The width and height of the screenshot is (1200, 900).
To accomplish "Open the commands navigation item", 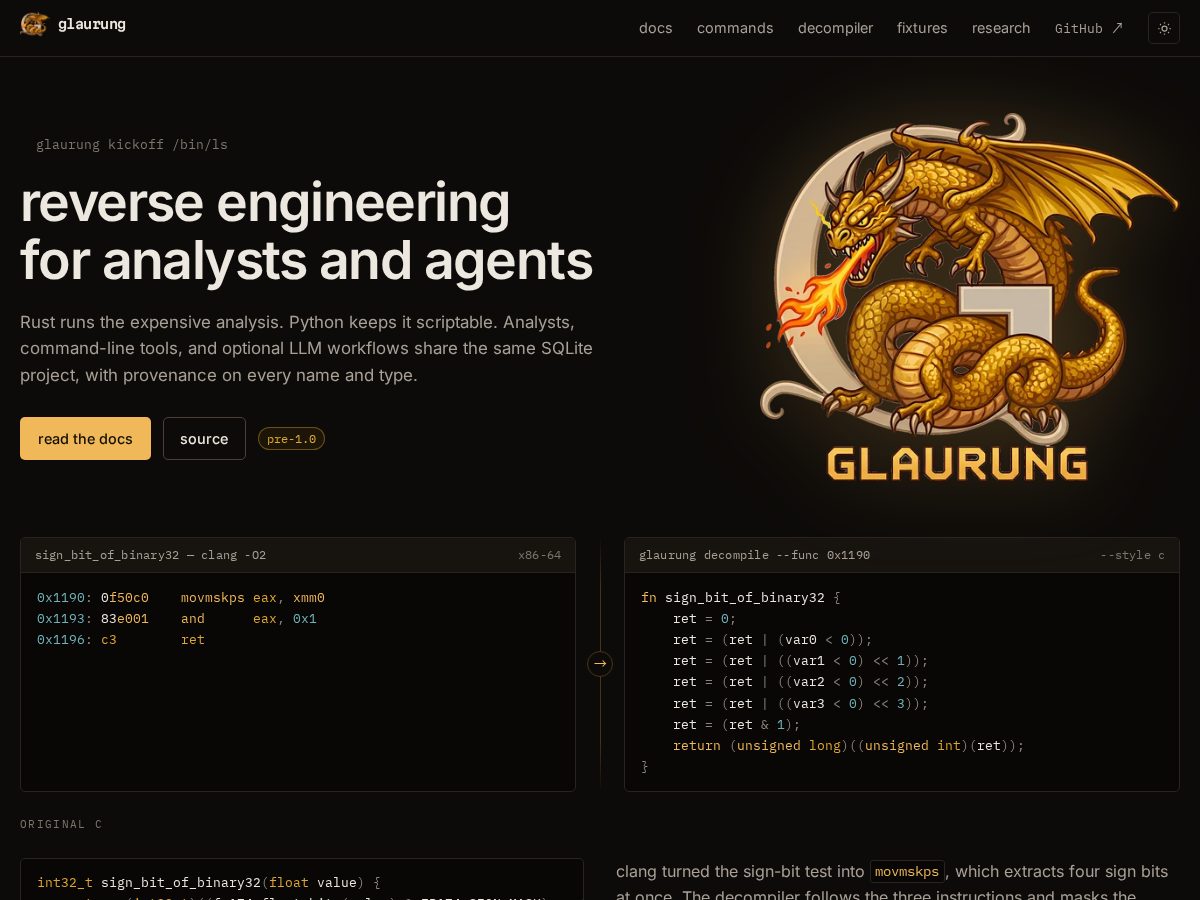I will [735, 28].
